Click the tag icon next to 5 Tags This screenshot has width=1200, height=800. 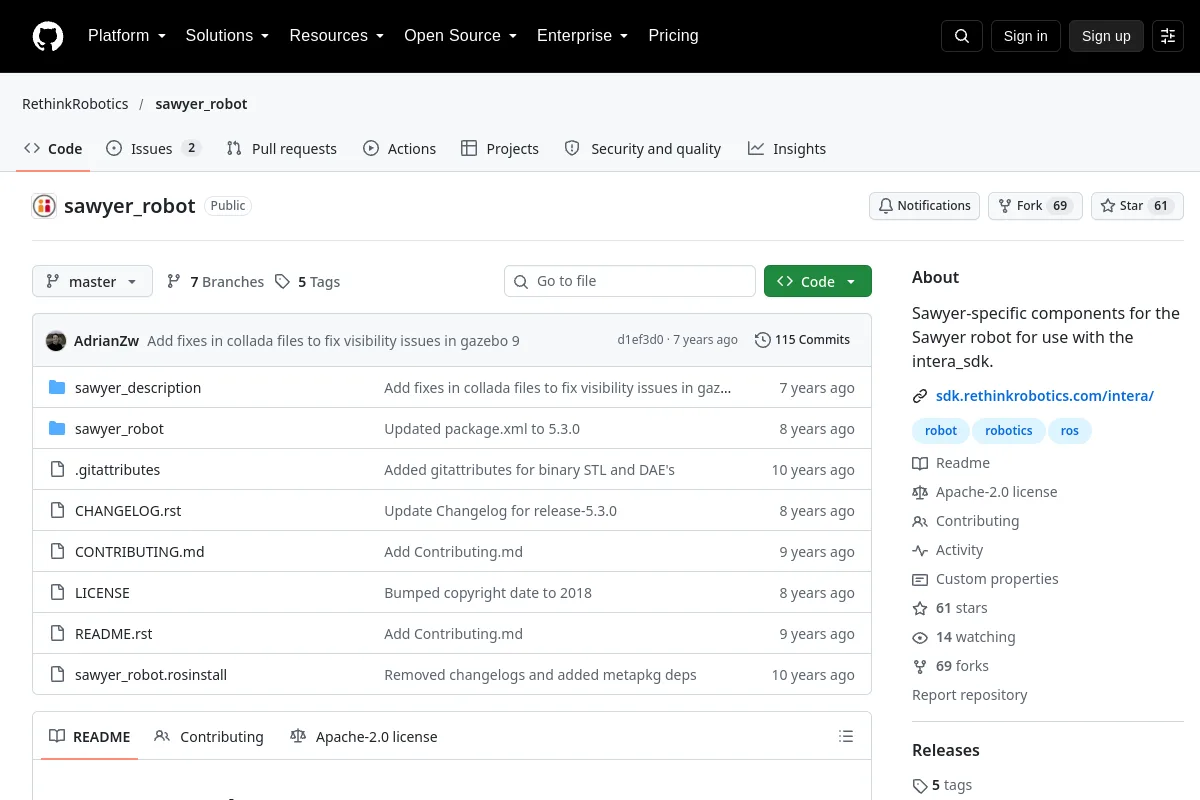pyautogui.click(x=283, y=282)
